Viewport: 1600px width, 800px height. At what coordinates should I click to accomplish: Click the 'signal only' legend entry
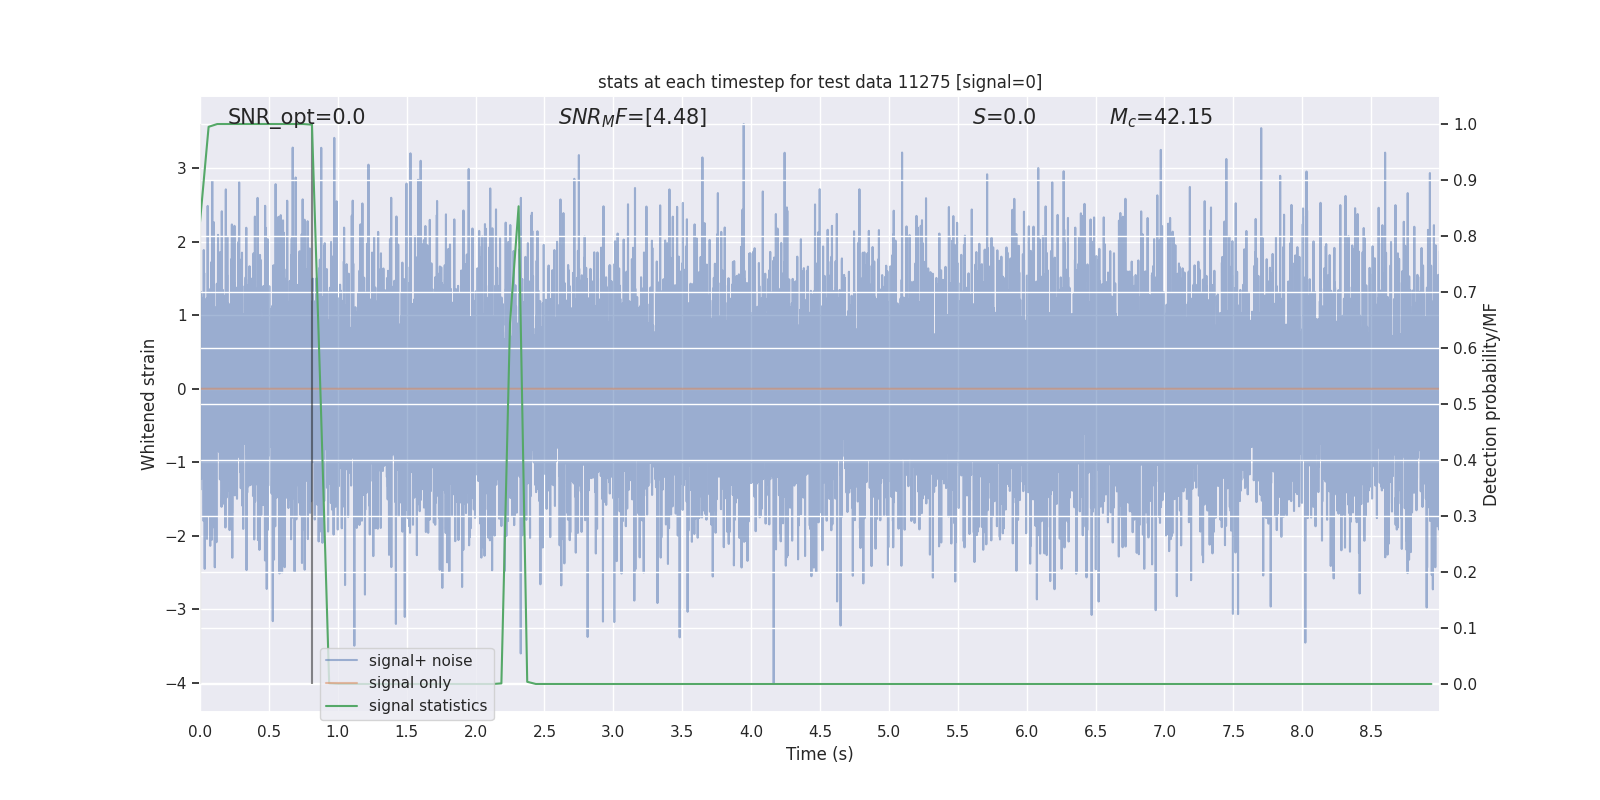click(410, 683)
